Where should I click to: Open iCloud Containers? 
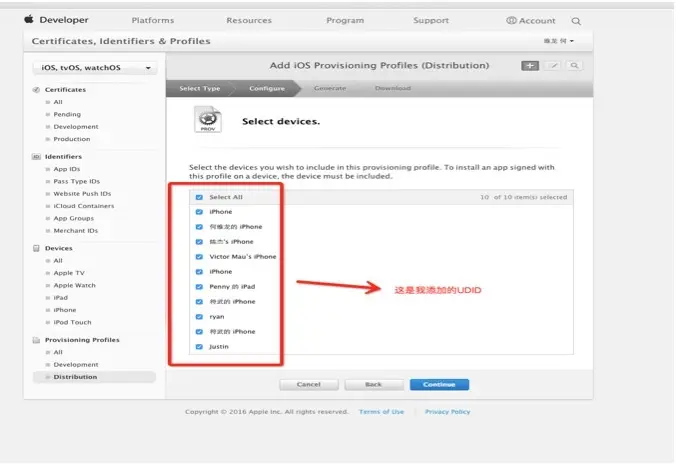click(x=84, y=206)
